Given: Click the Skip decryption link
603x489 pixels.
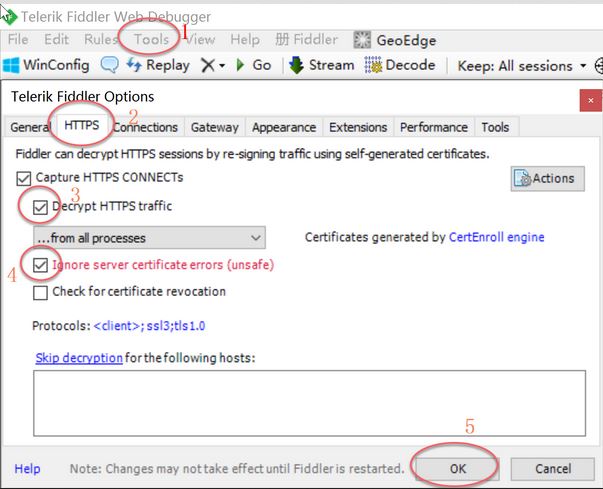Looking at the screenshot, I should pos(79,358).
